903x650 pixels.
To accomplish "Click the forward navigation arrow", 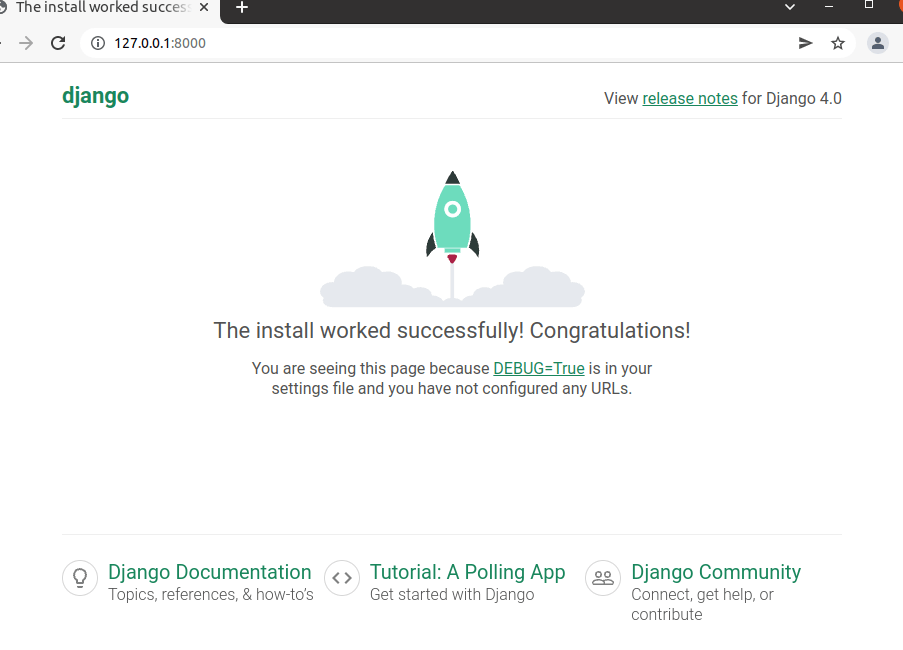I will (x=26, y=43).
